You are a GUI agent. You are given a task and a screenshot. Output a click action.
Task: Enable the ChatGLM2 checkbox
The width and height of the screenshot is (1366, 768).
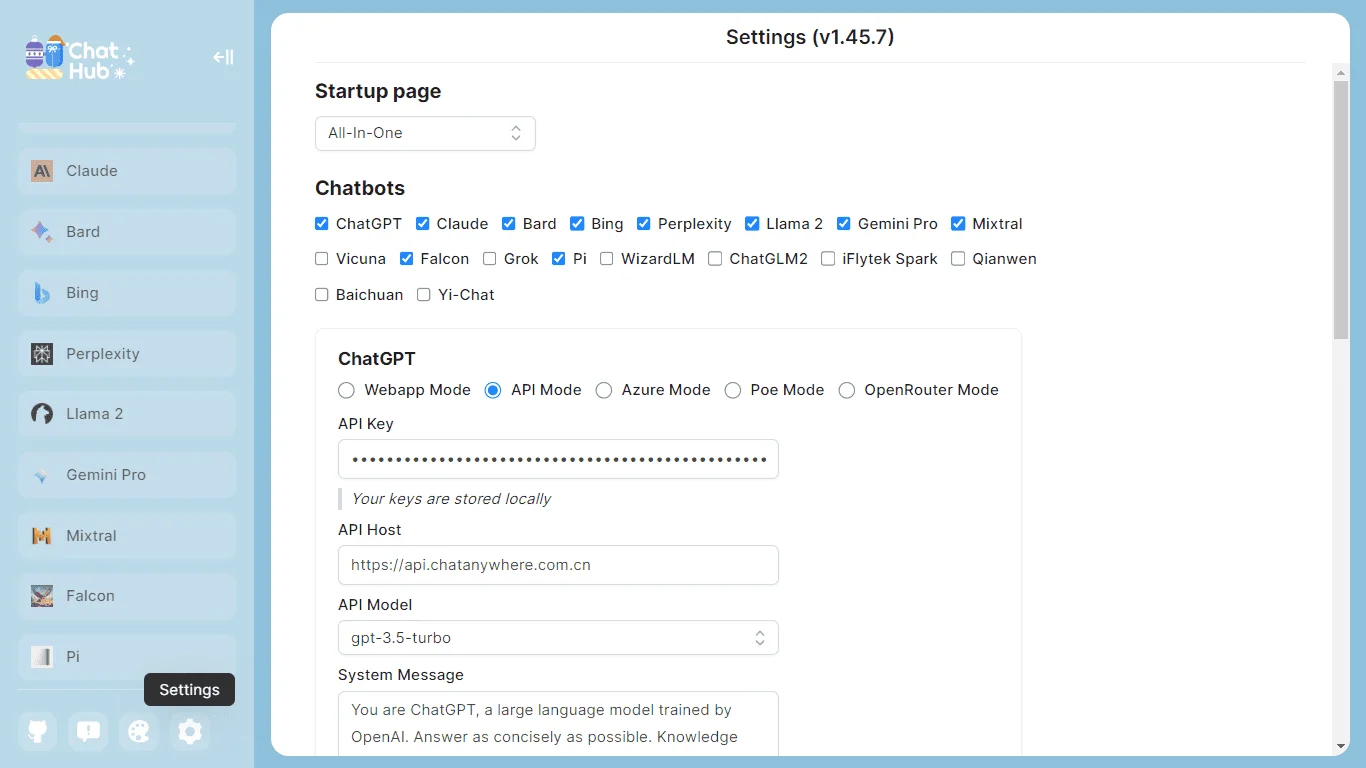click(715, 259)
